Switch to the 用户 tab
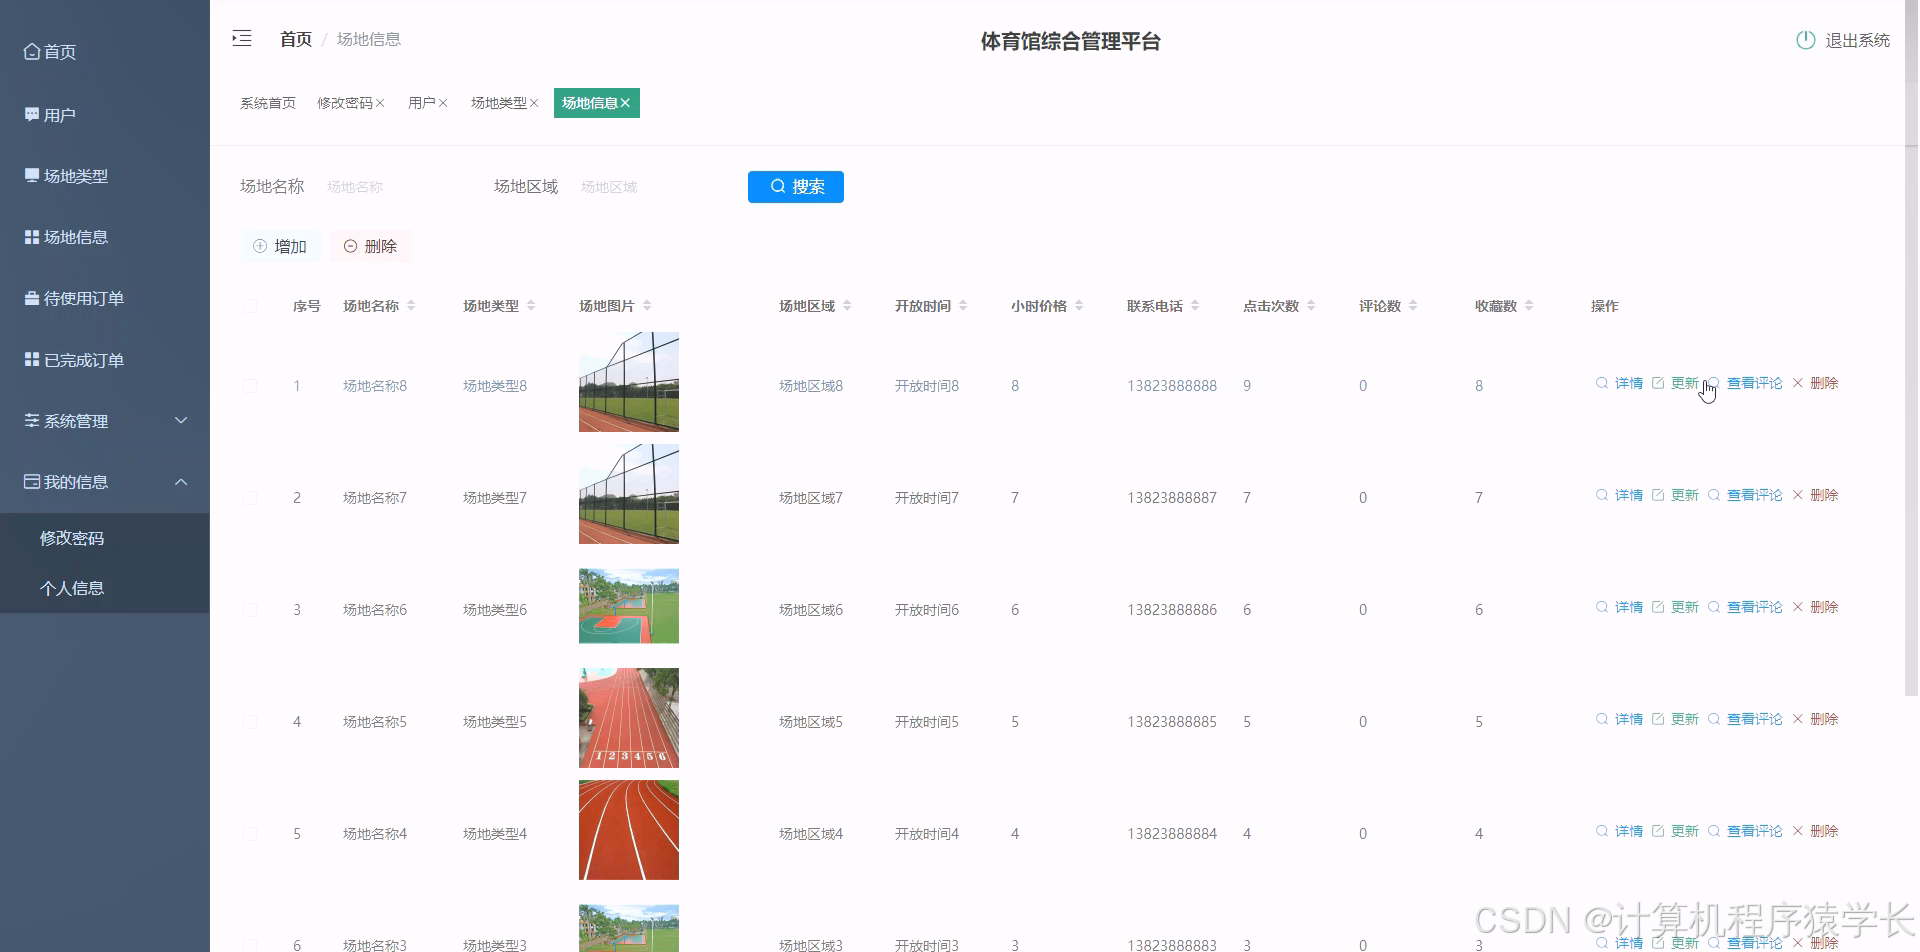 [422, 103]
